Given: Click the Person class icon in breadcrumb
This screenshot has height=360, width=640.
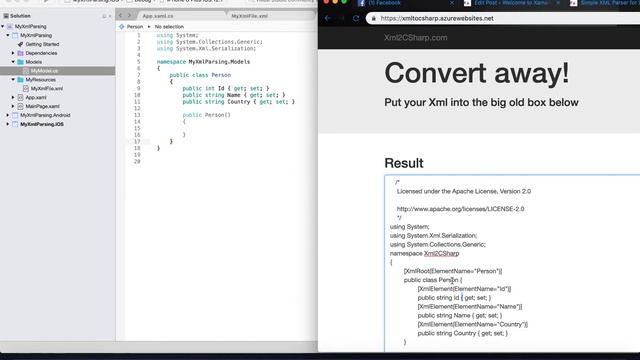Looking at the screenshot, I should 121,27.
